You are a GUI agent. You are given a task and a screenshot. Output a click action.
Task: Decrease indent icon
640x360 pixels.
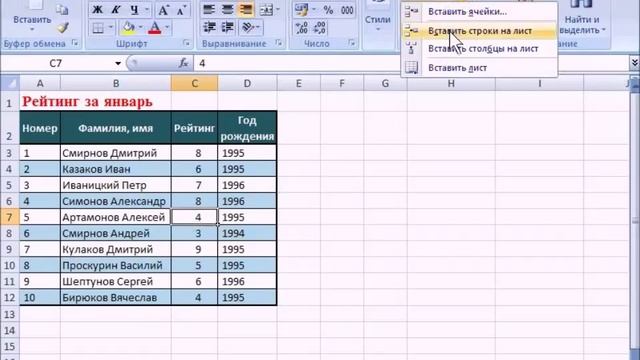coord(209,27)
